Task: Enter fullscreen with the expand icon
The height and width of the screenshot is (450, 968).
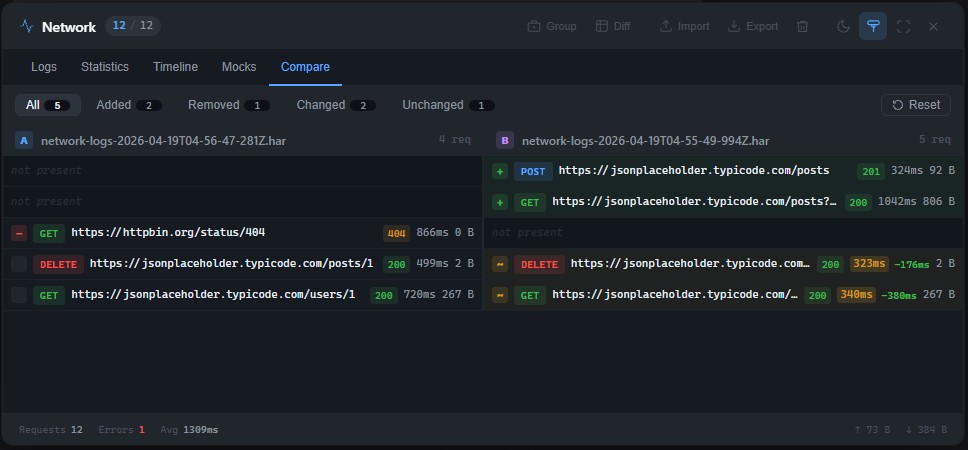Action: tap(903, 27)
